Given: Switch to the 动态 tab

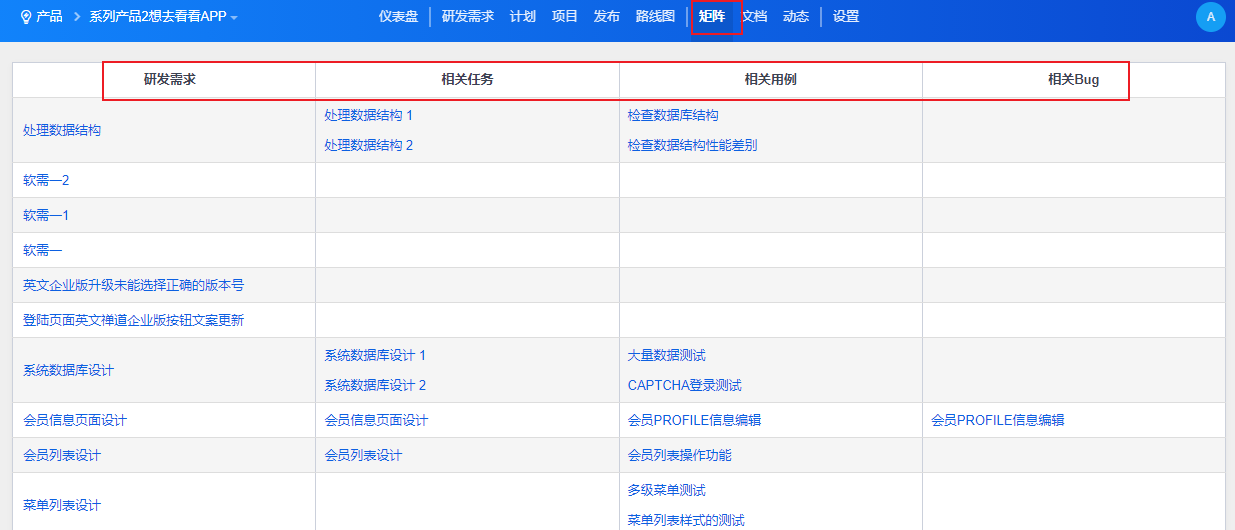Looking at the screenshot, I should click(x=796, y=17).
